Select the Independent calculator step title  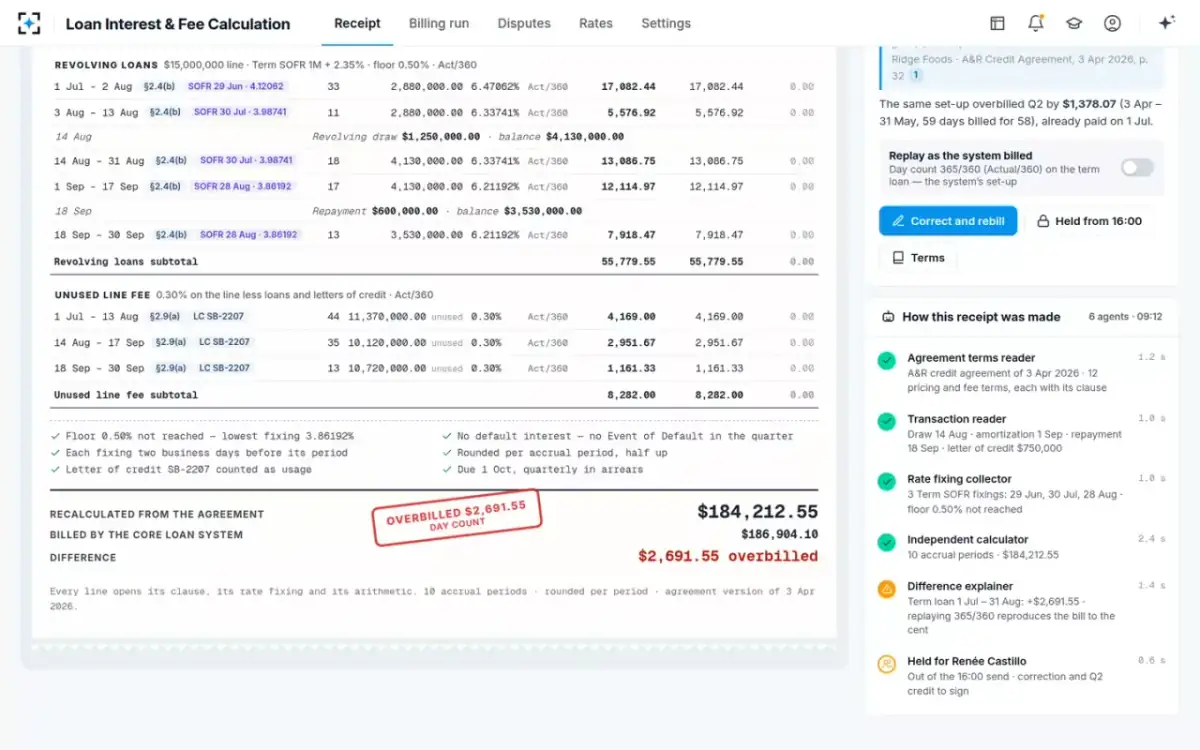pos(968,540)
